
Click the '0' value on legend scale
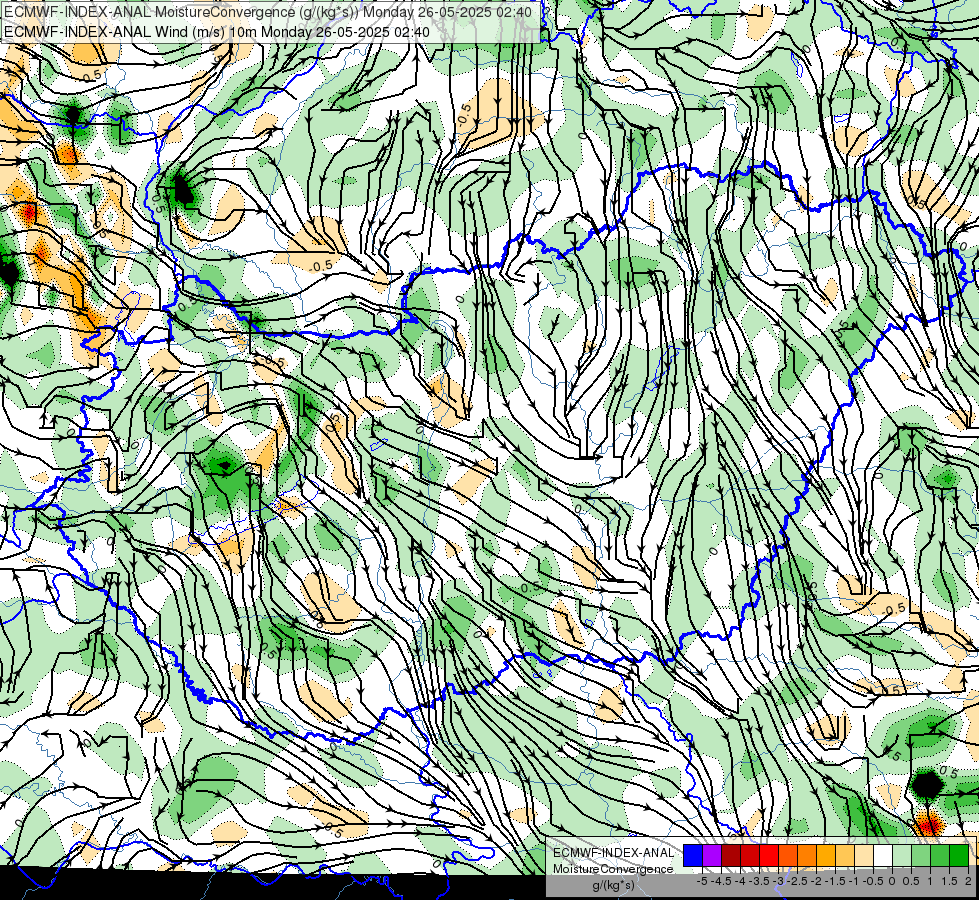tap(892, 881)
